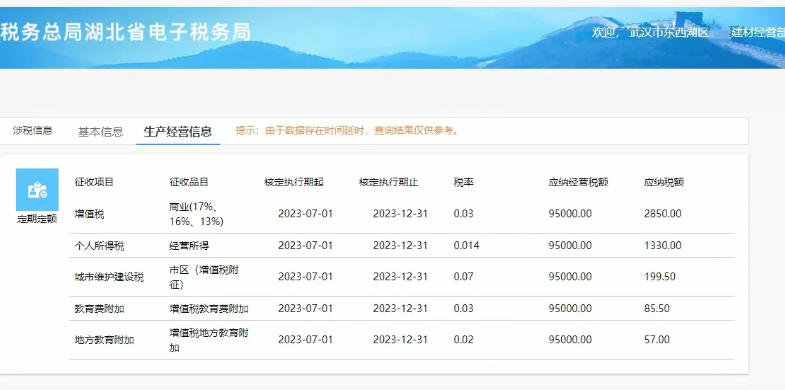Select the 地方教育附加 row label
Viewport: 785px width, 390px height.
coord(104,340)
